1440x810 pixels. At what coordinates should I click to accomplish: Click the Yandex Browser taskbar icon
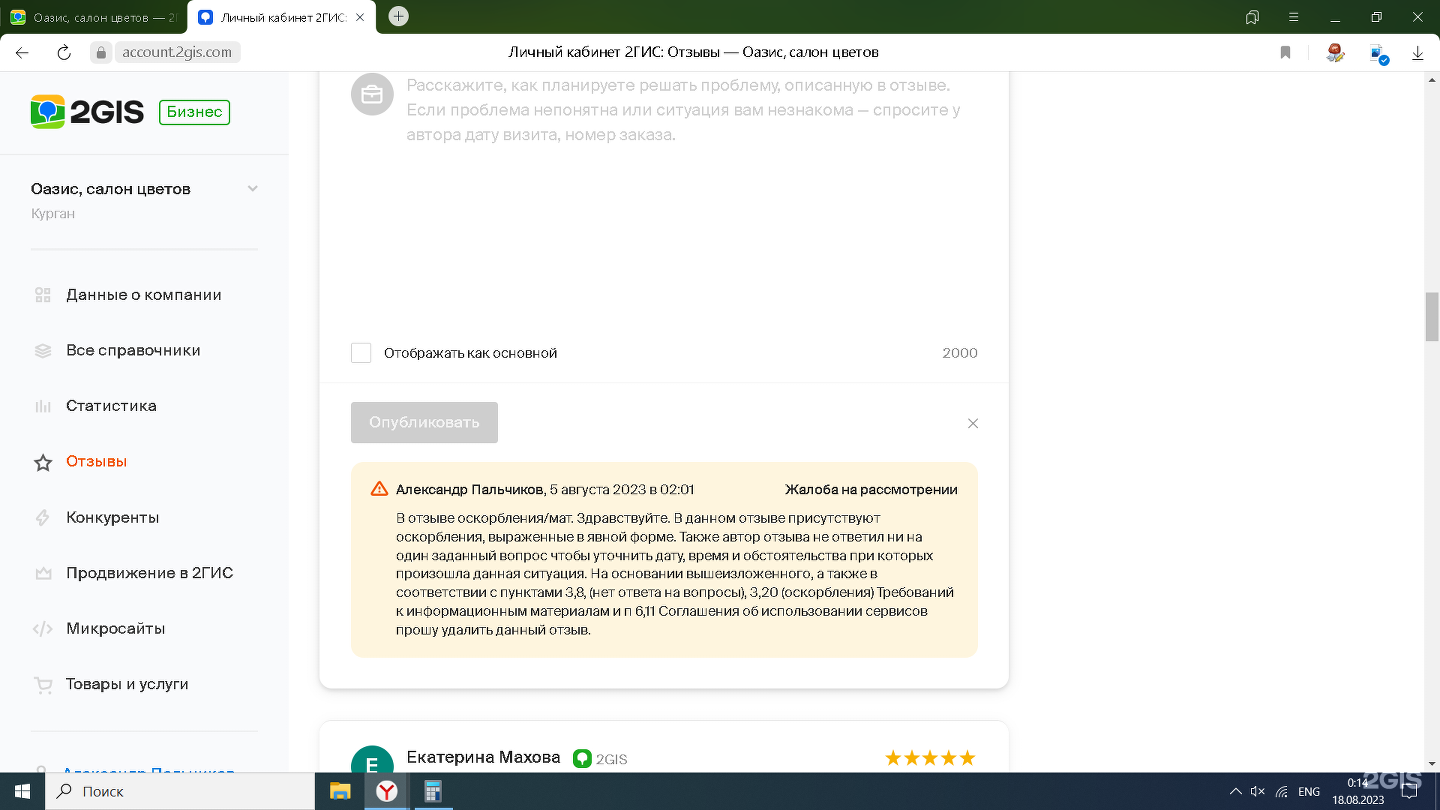point(386,791)
